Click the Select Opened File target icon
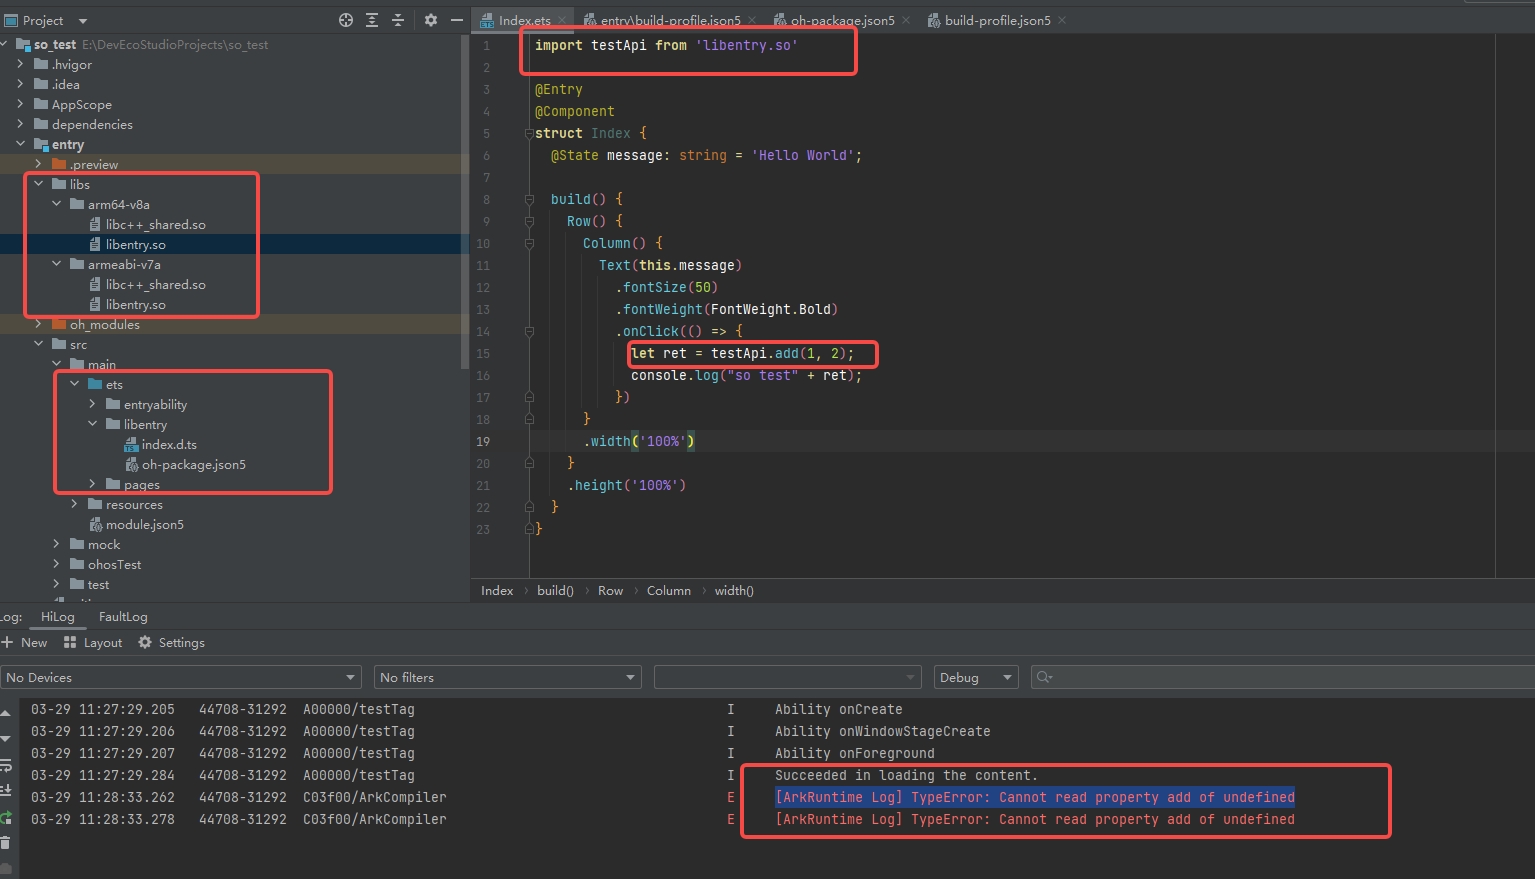Screen dimensions: 1535x879 [x=346, y=20]
